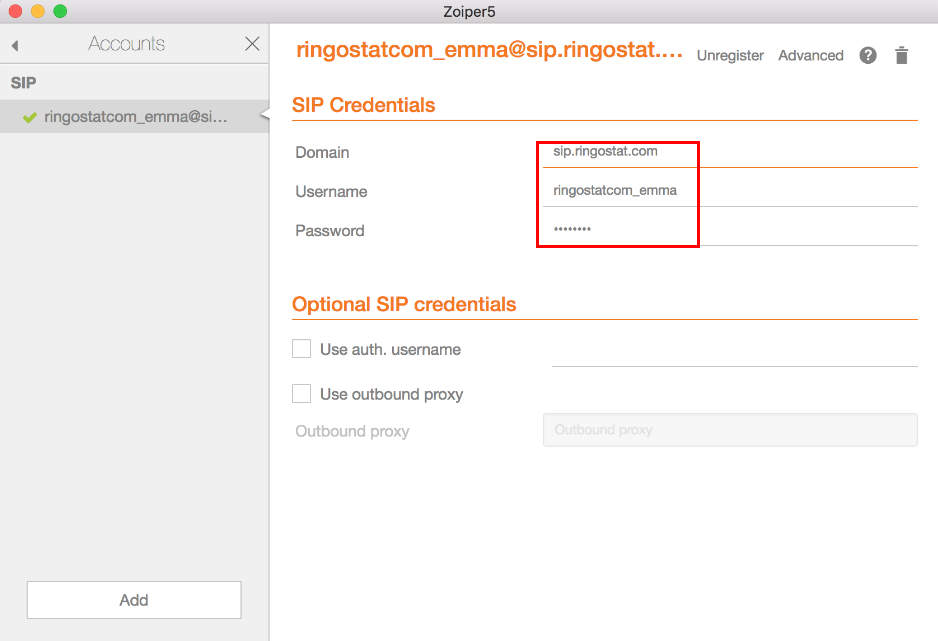Close the Accounts panel with the X

(252, 44)
